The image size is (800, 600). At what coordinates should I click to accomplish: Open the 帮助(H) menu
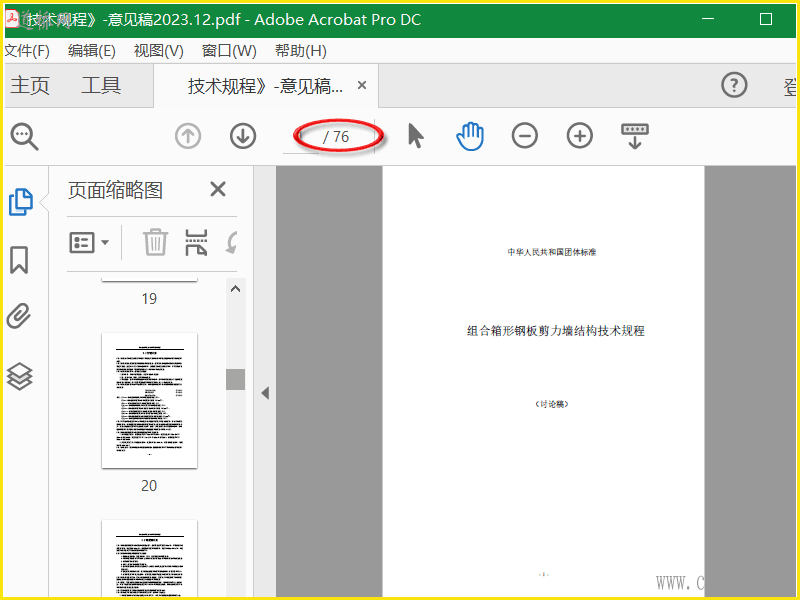(301, 51)
